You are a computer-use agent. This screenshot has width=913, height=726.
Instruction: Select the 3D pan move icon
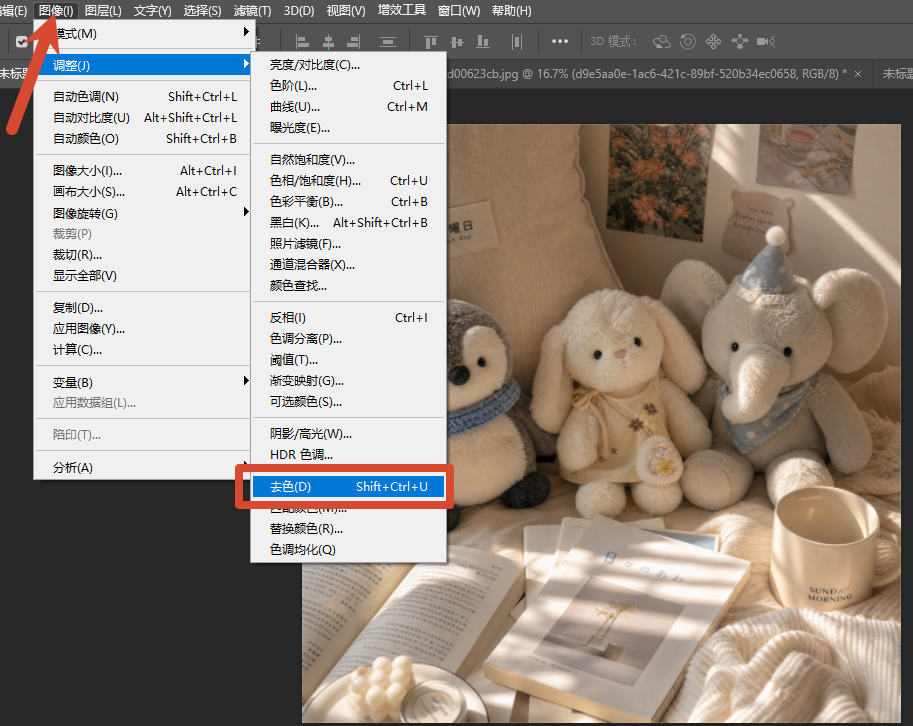[x=713, y=41]
